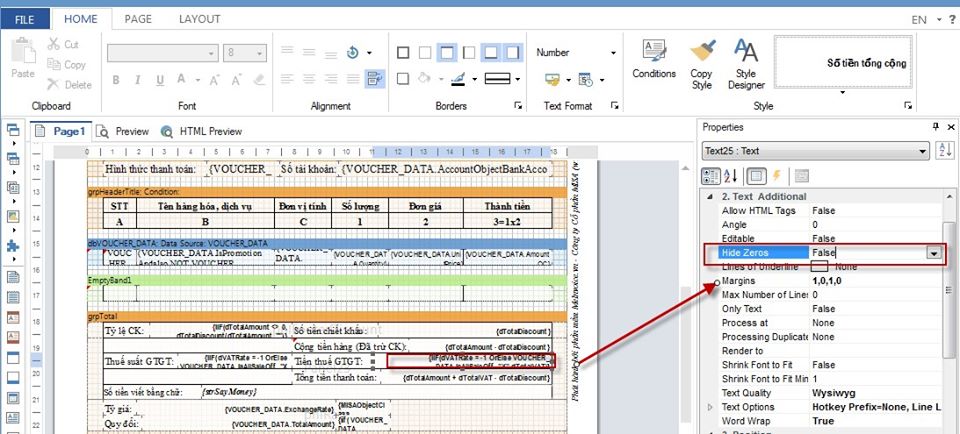The width and height of the screenshot is (960, 434).
Task: Align text center
Action: coord(309,79)
